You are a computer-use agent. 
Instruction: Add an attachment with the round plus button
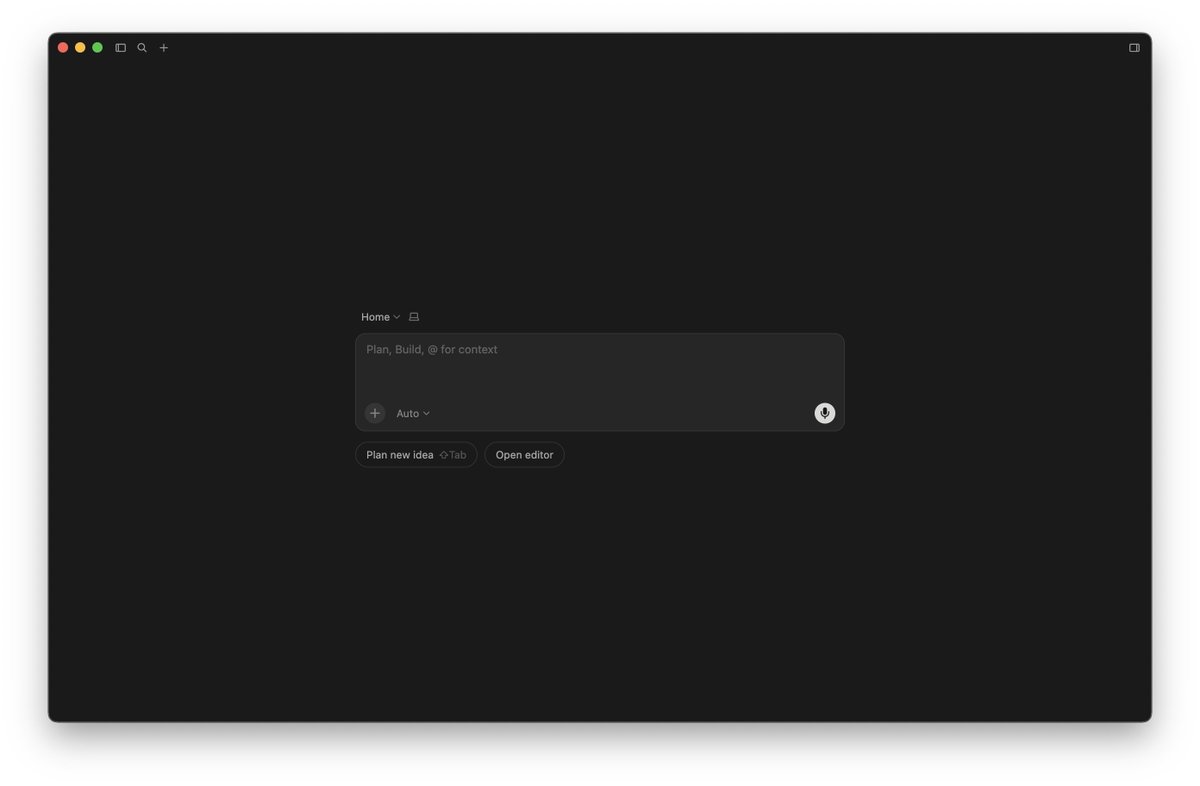tap(375, 413)
